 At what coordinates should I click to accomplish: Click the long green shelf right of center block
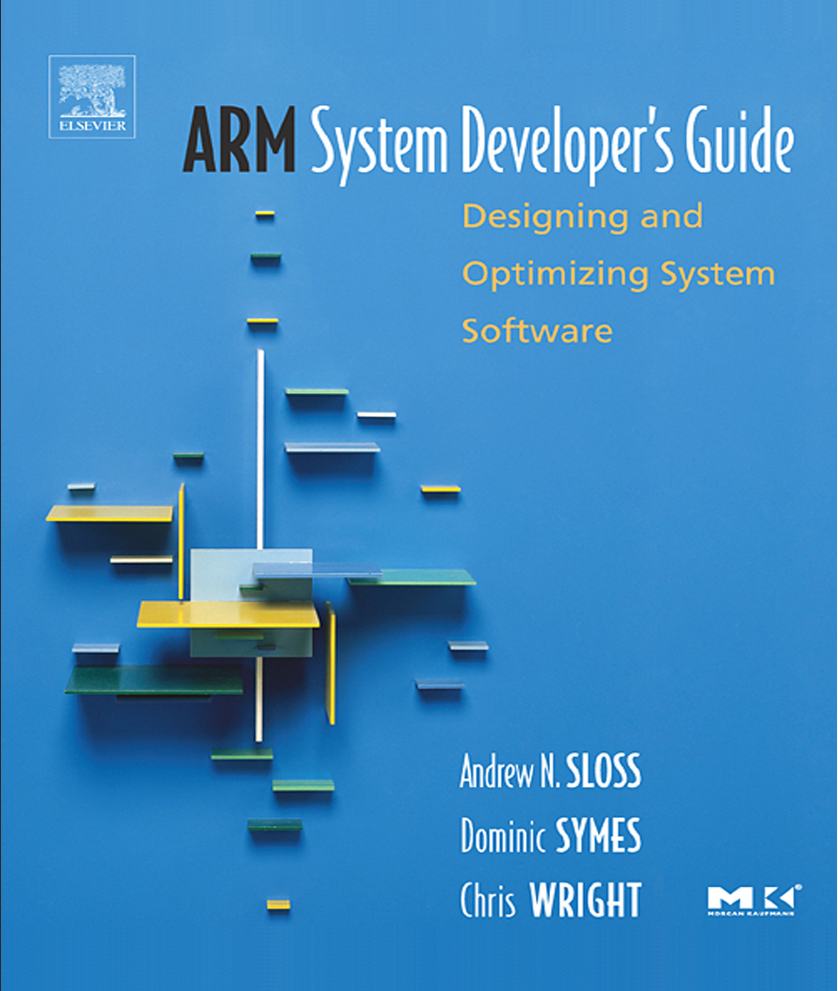(x=420, y=576)
